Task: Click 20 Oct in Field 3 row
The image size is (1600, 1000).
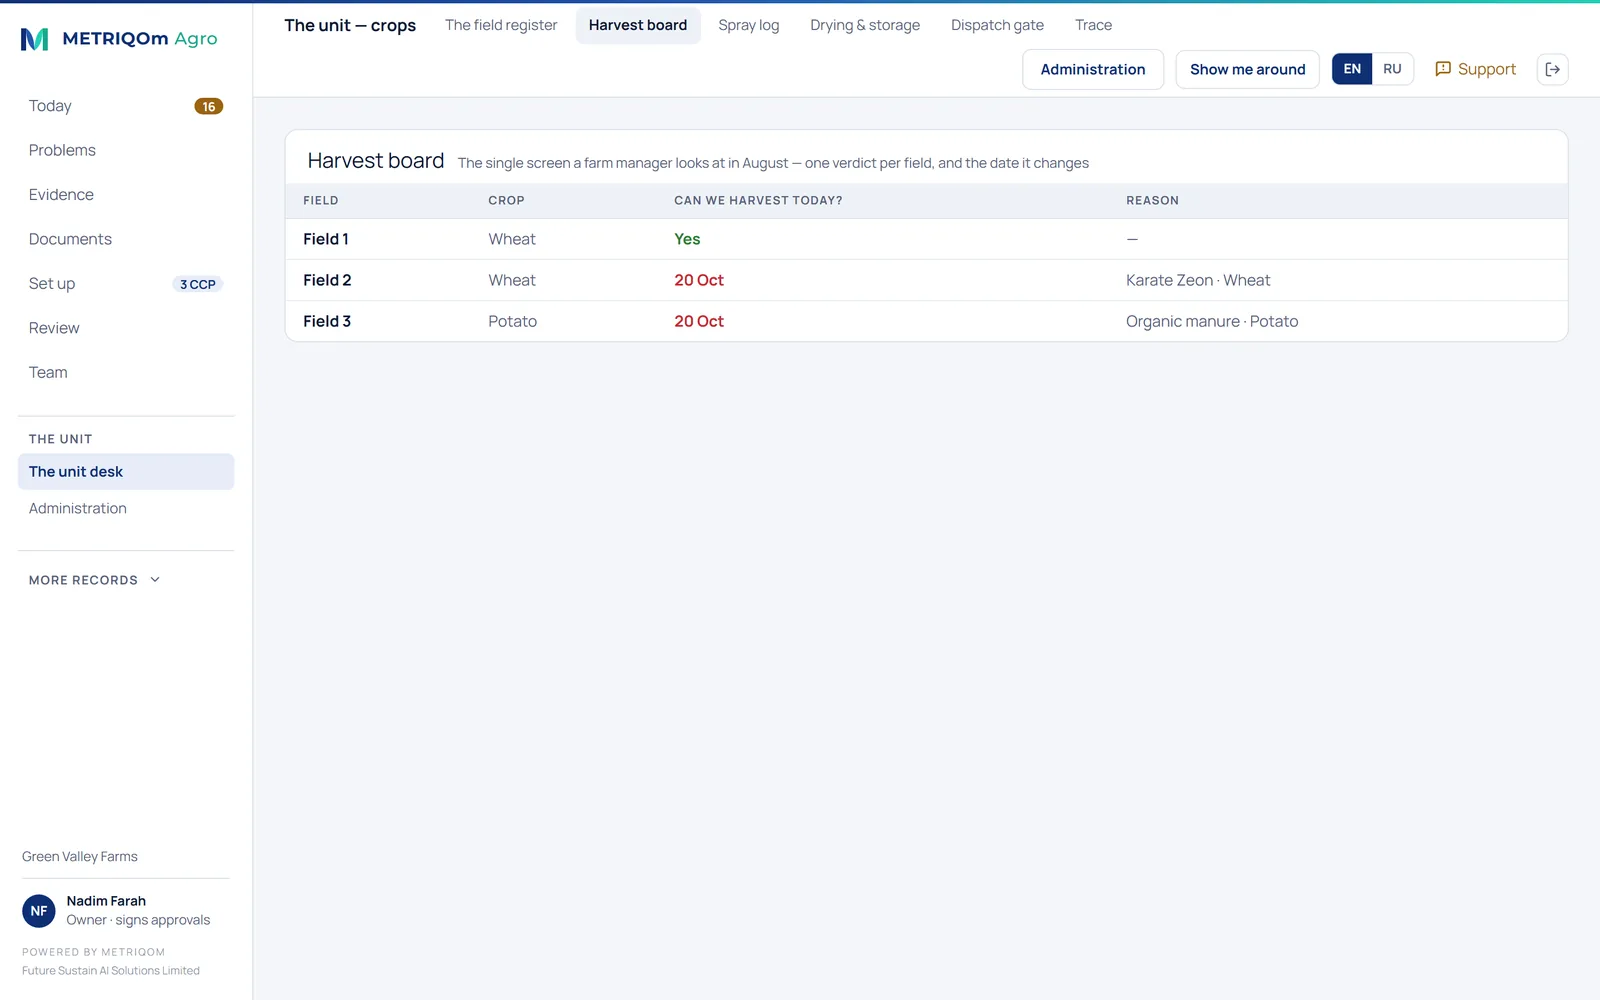Action: tap(699, 321)
